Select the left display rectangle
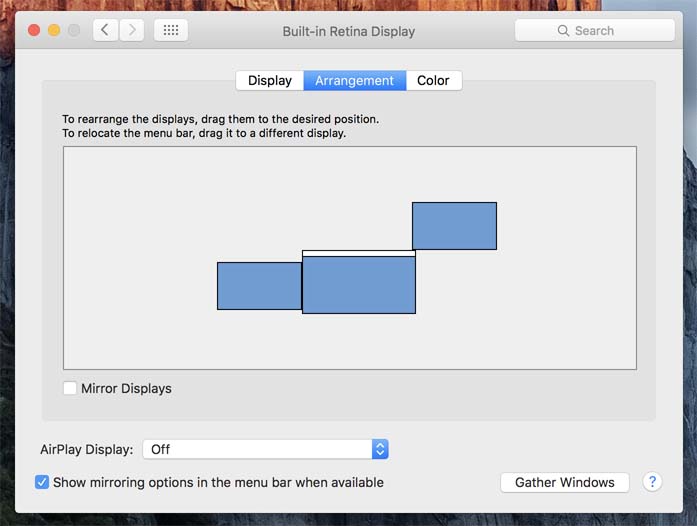 (260, 286)
